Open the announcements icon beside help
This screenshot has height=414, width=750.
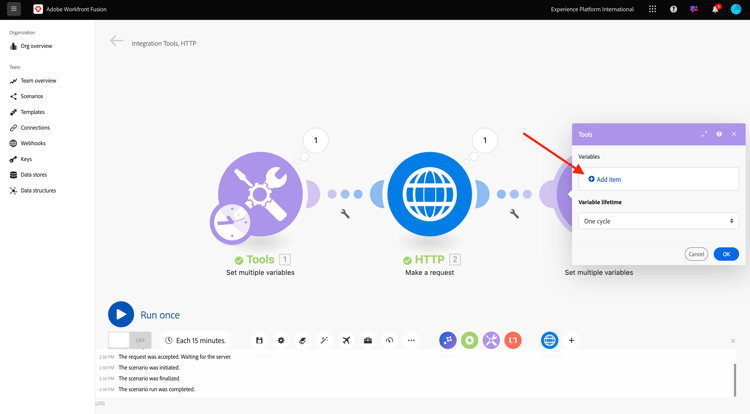[x=694, y=9]
